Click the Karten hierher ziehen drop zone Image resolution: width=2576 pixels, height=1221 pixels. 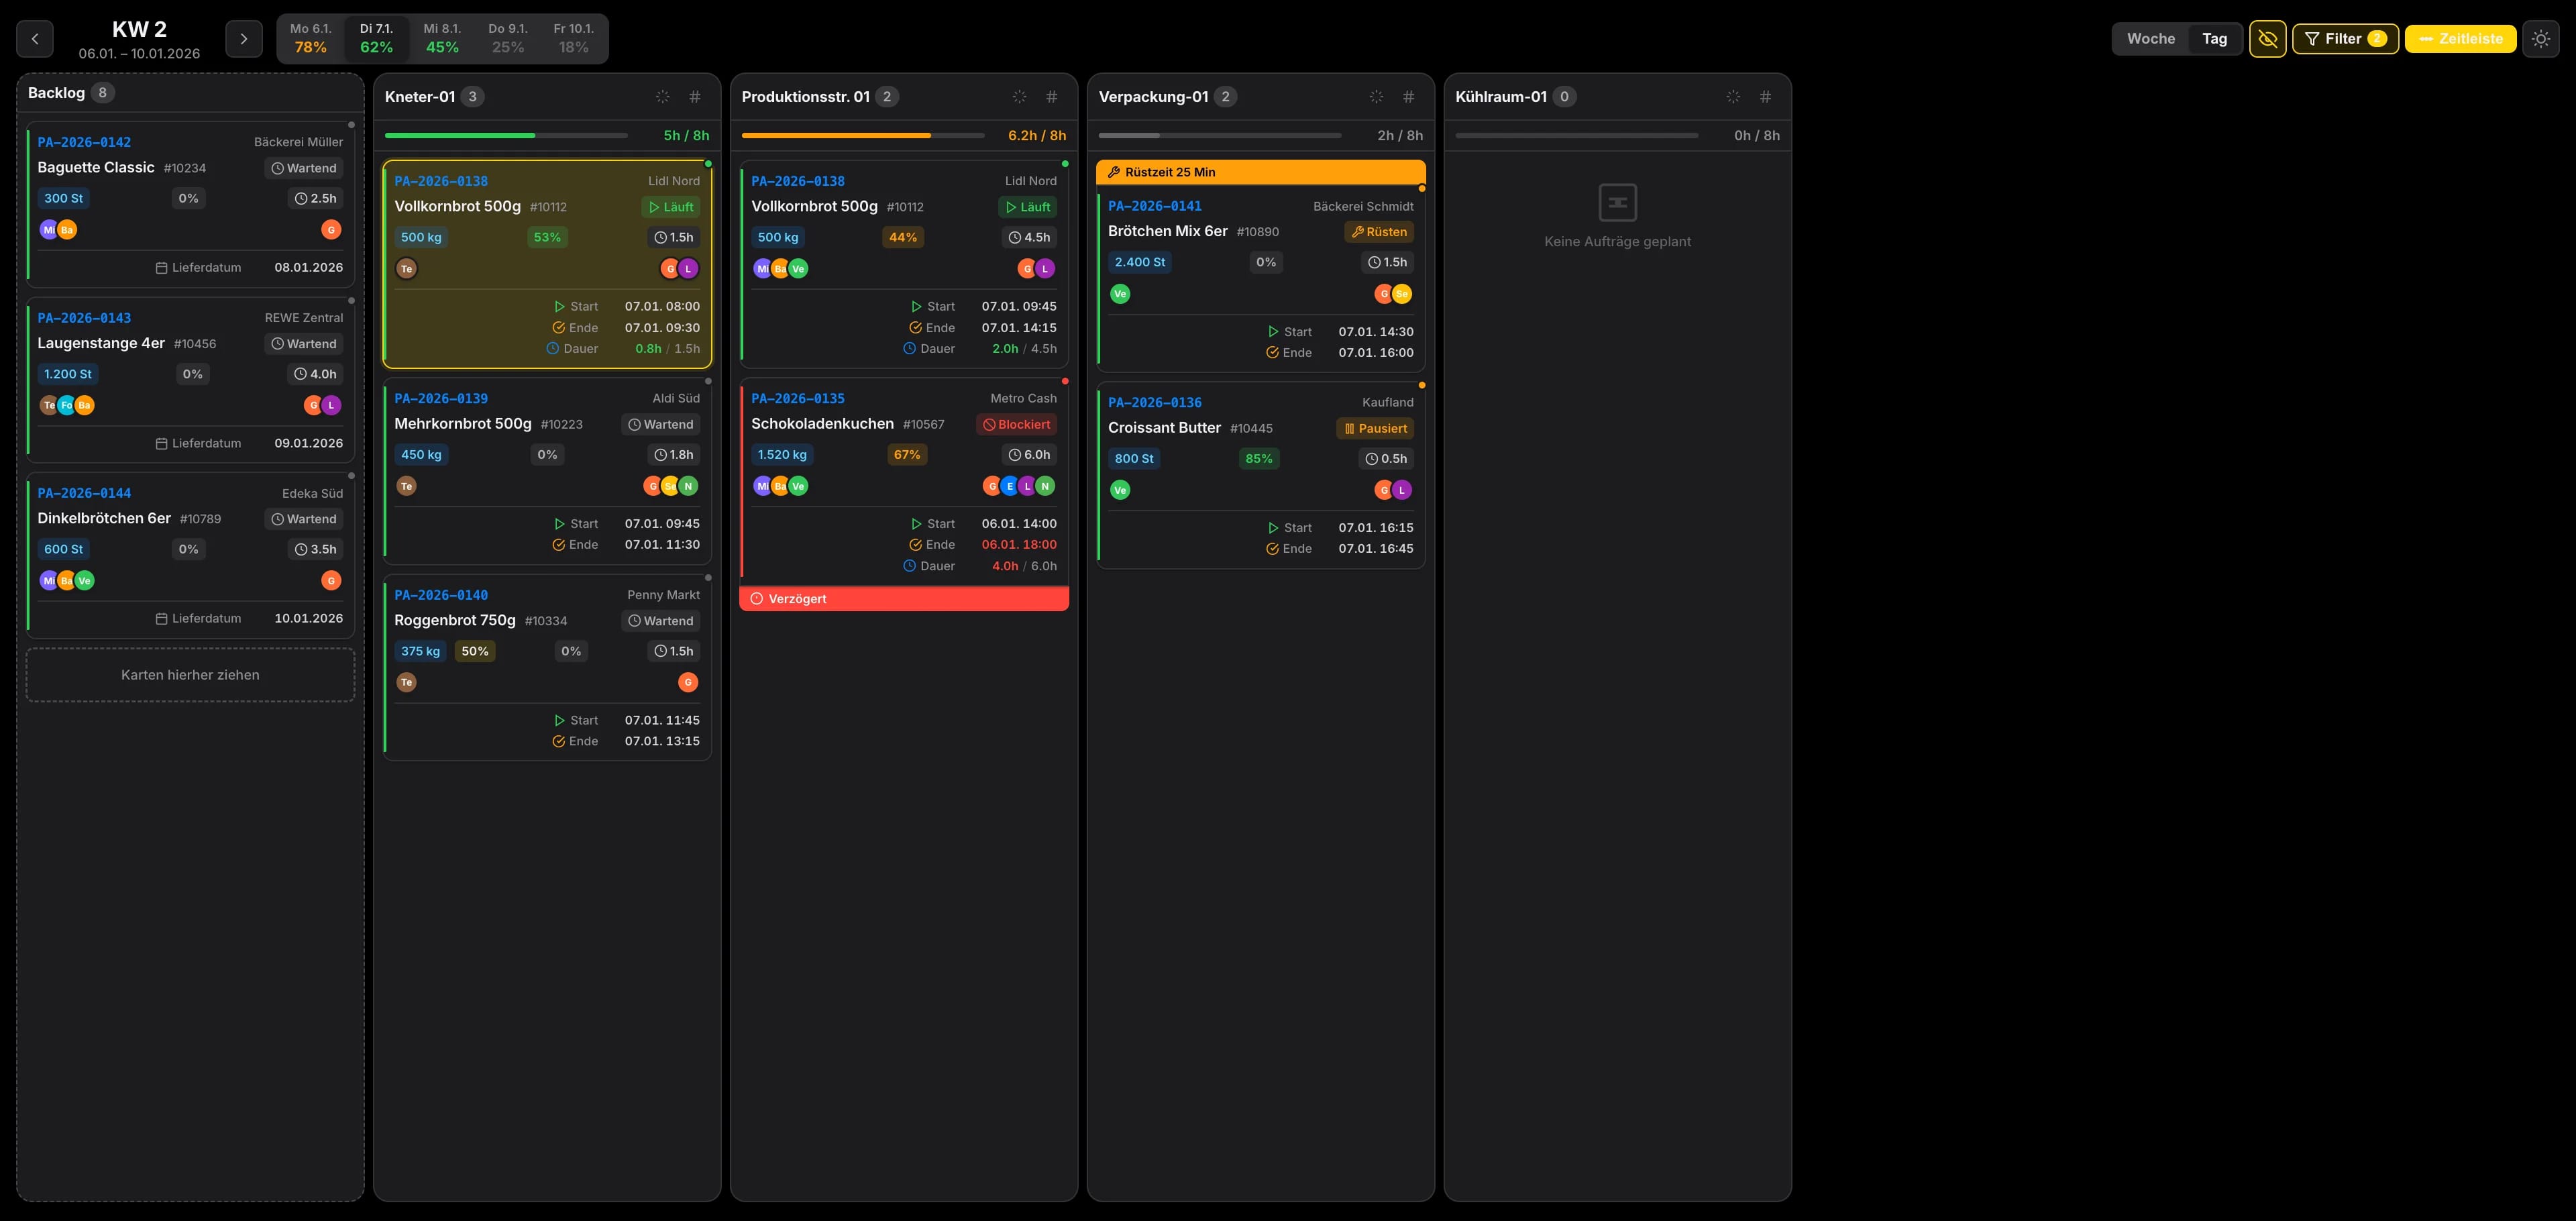click(189, 674)
